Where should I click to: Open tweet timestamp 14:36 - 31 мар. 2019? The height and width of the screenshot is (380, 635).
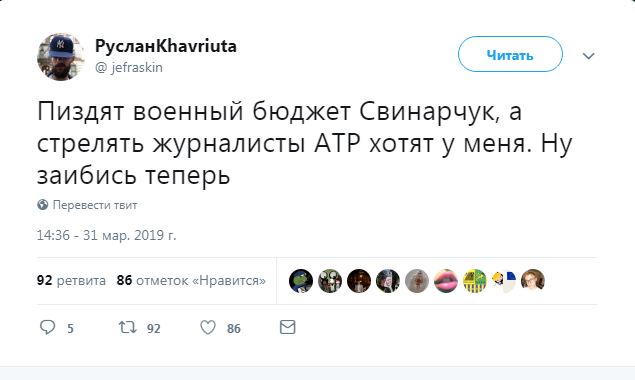(107, 235)
